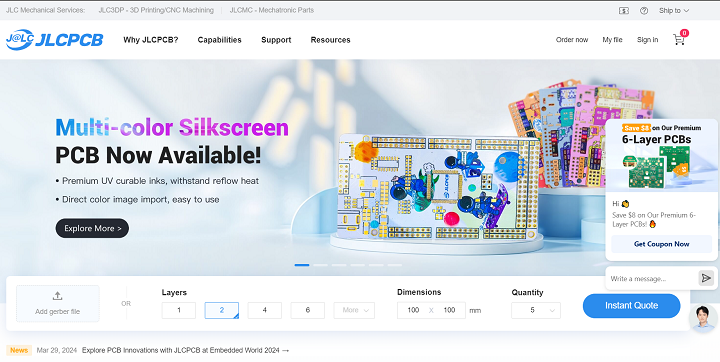The width and height of the screenshot is (720, 362).
Task: Expand the Ship to dropdown
Action: point(674,11)
